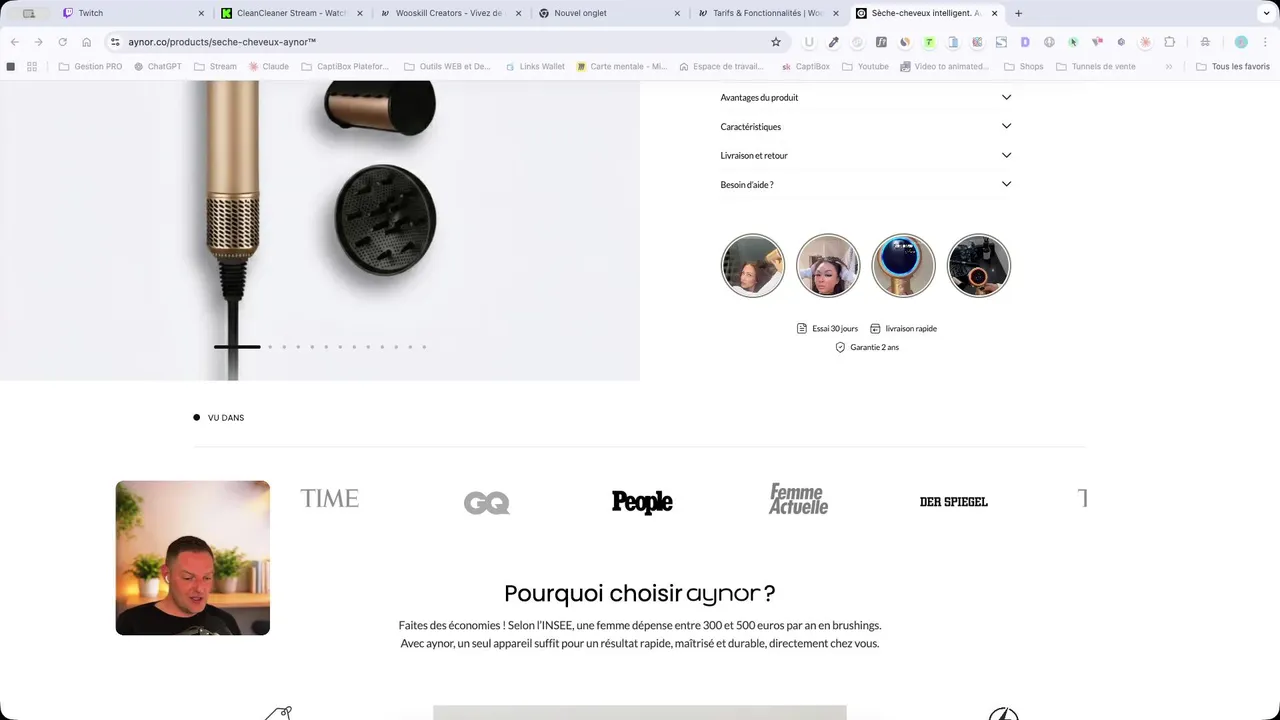Expand the Caractéristiques accordion

(866, 126)
